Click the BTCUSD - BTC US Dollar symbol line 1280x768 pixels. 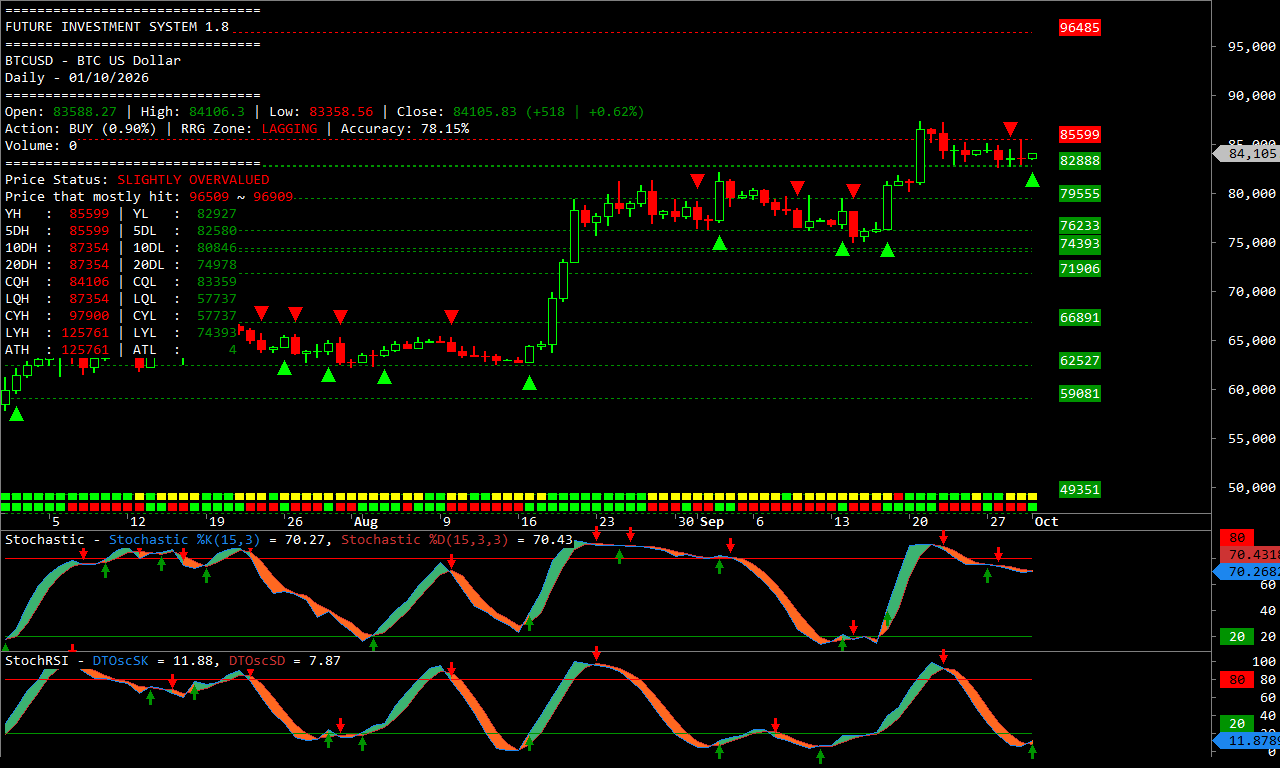pyautogui.click(x=93, y=61)
